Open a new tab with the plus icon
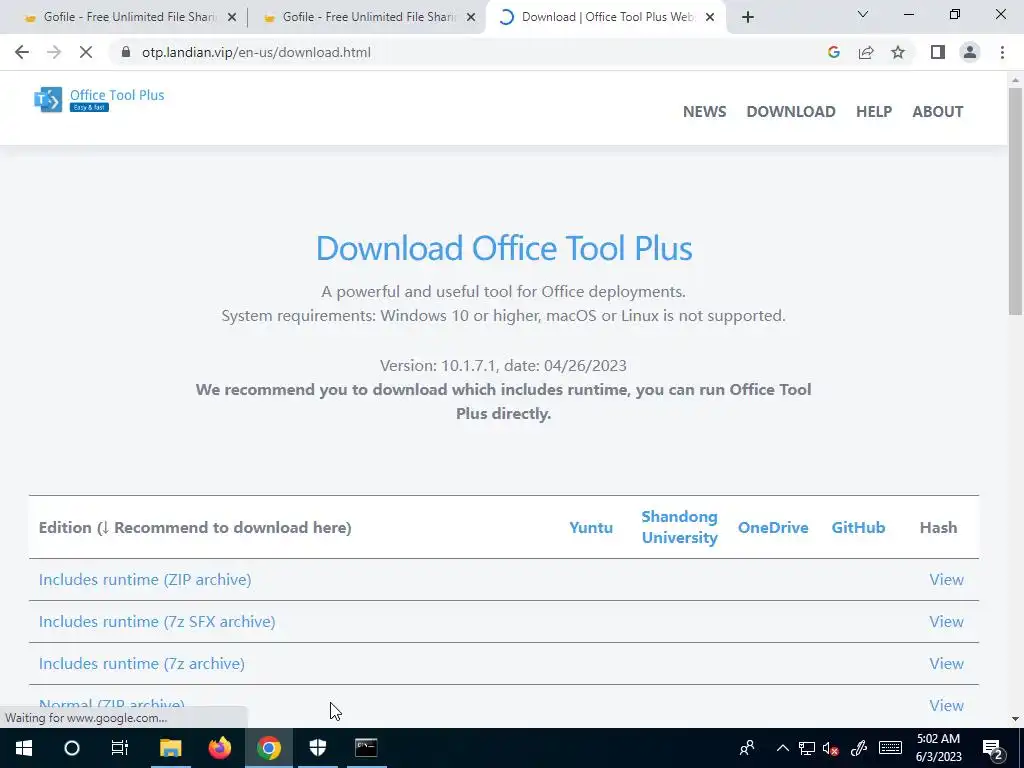The image size is (1024, 768). 748,17
